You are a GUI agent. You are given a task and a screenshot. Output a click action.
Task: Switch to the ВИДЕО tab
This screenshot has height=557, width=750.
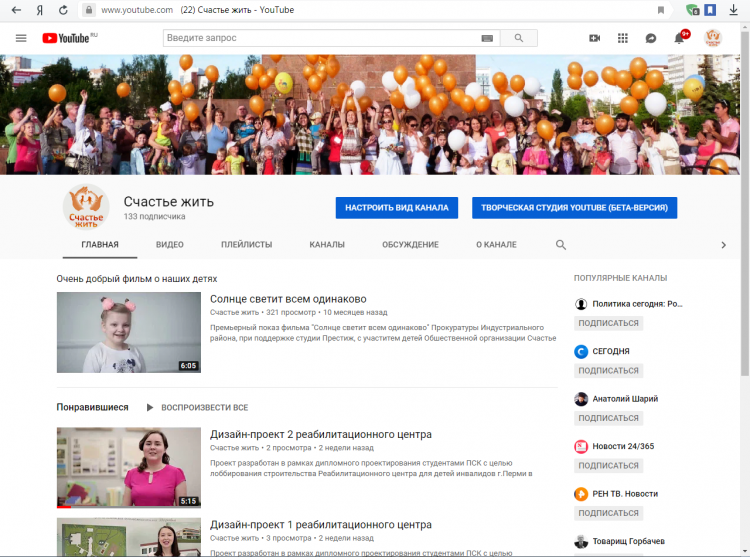(x=170, y=244)
